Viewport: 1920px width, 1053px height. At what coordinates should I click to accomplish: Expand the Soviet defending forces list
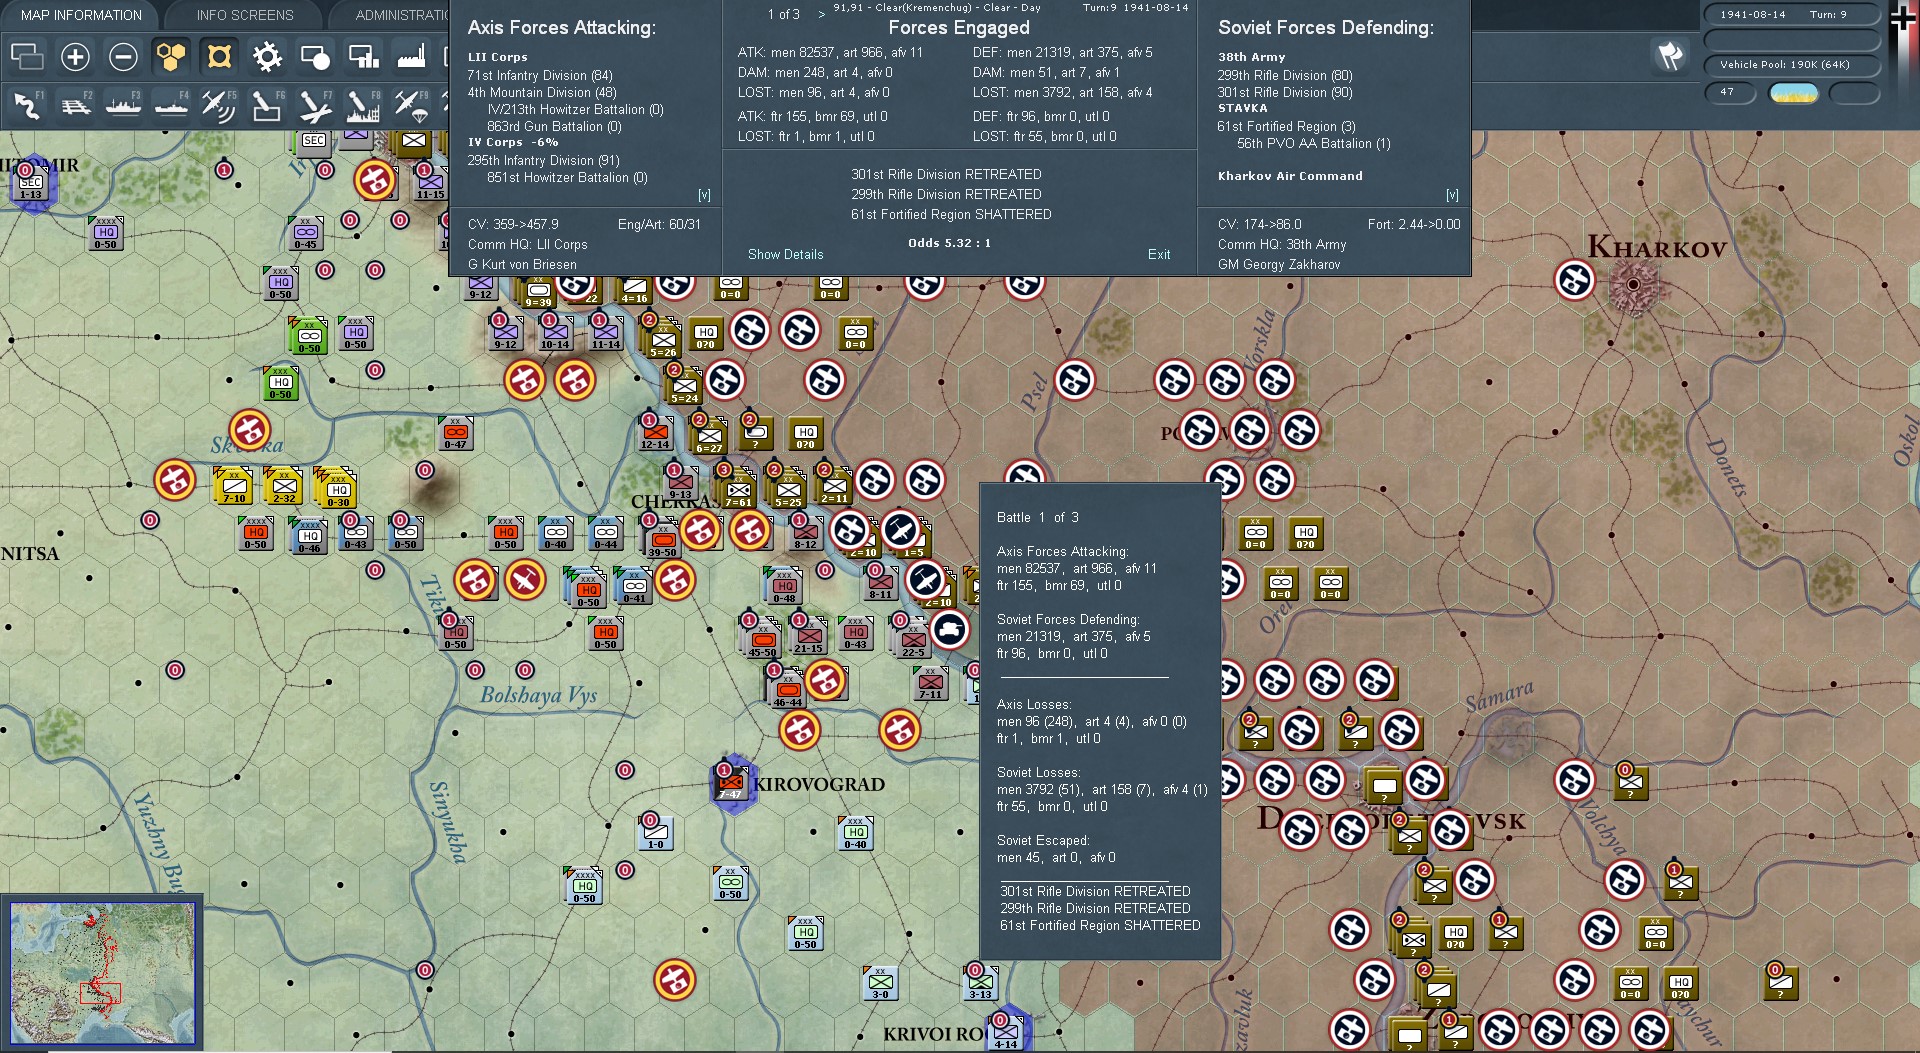tap(1452, 195)
